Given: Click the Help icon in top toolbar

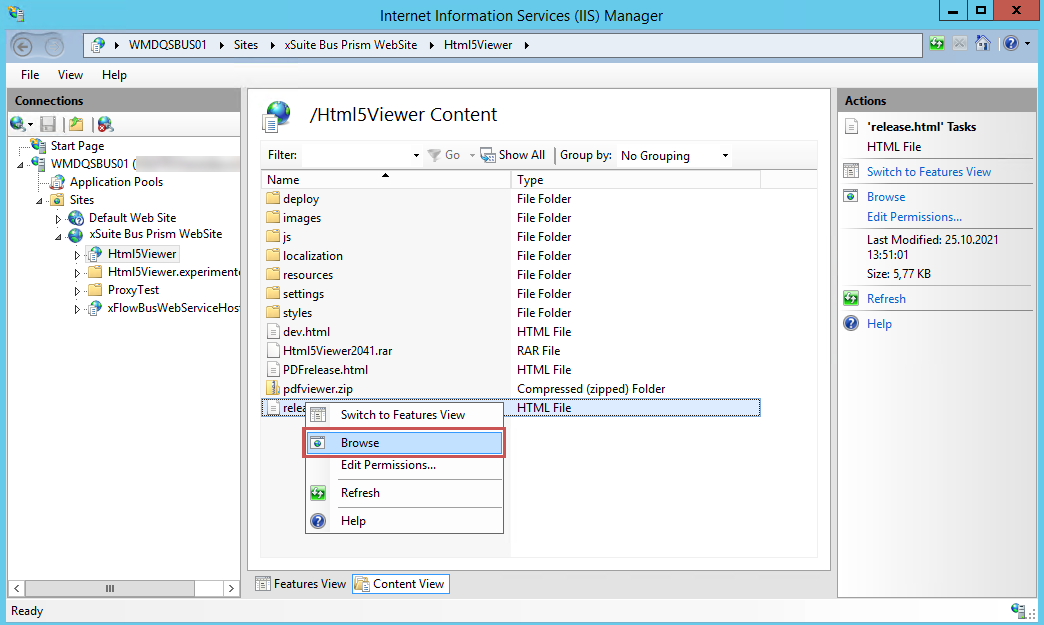Looking at the screenshot, I should 1011,44.
